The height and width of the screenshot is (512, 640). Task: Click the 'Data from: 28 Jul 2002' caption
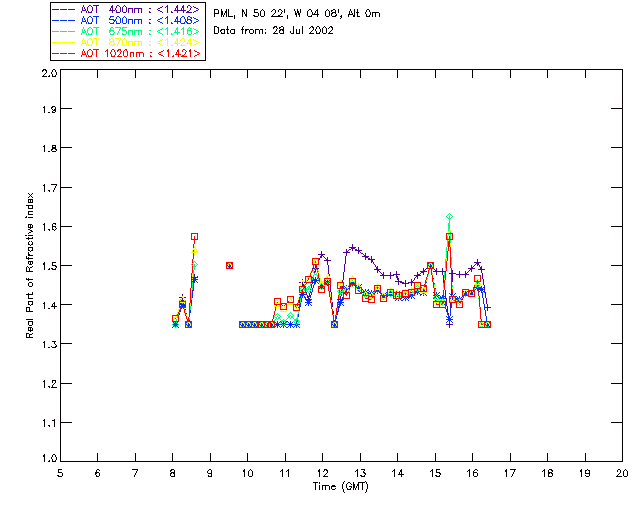pyautogui.click(x=273, y=31)
